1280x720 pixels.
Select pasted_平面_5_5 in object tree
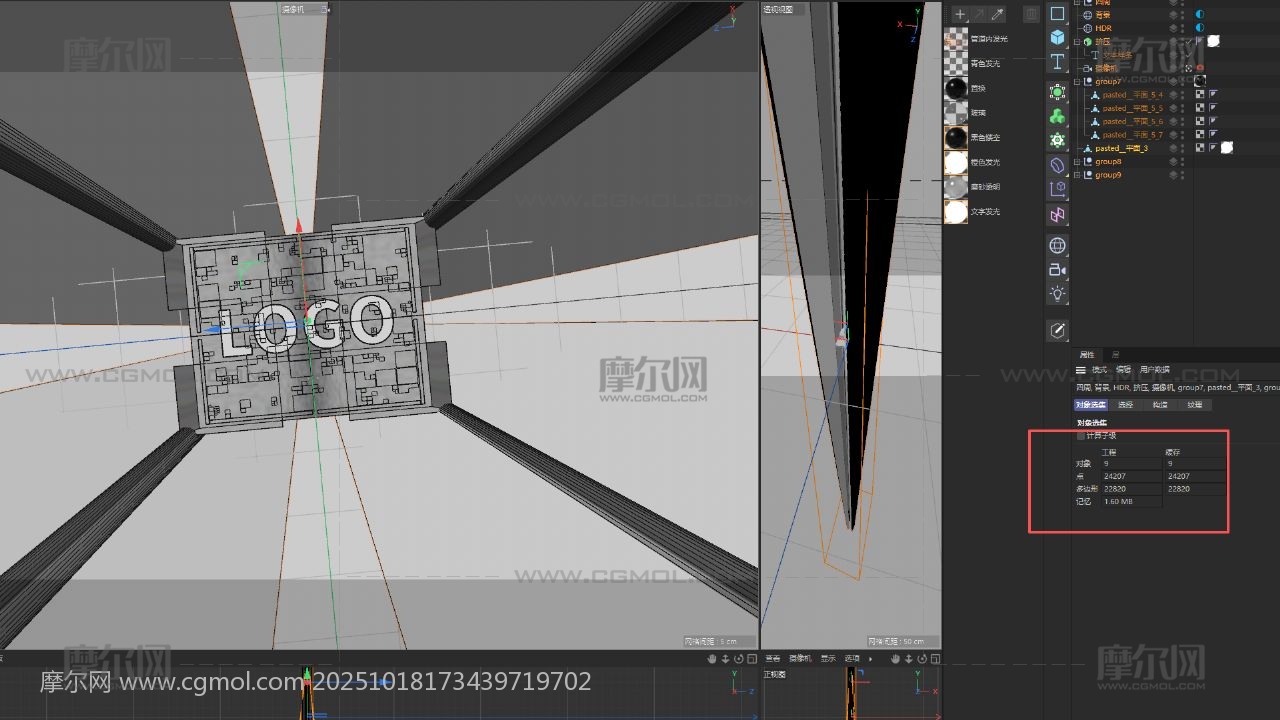pos(1132,108)
